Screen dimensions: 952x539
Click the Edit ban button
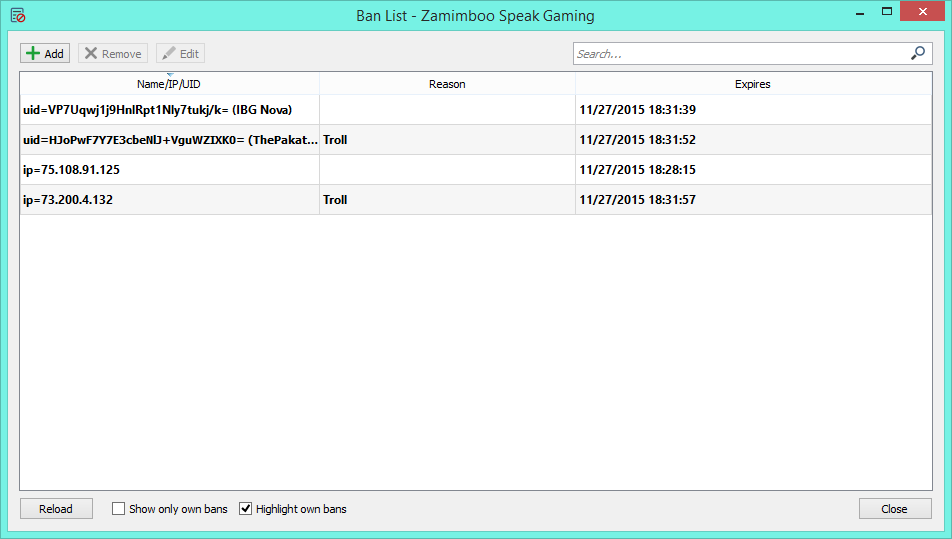point(180,53)
